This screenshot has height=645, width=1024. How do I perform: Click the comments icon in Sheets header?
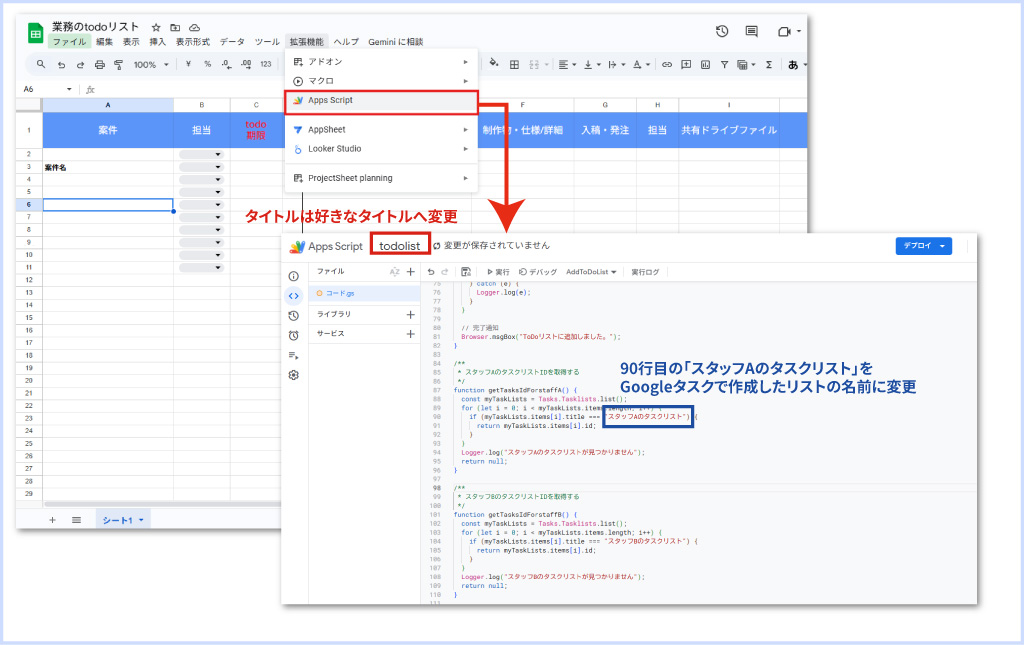tap(752, 32)
